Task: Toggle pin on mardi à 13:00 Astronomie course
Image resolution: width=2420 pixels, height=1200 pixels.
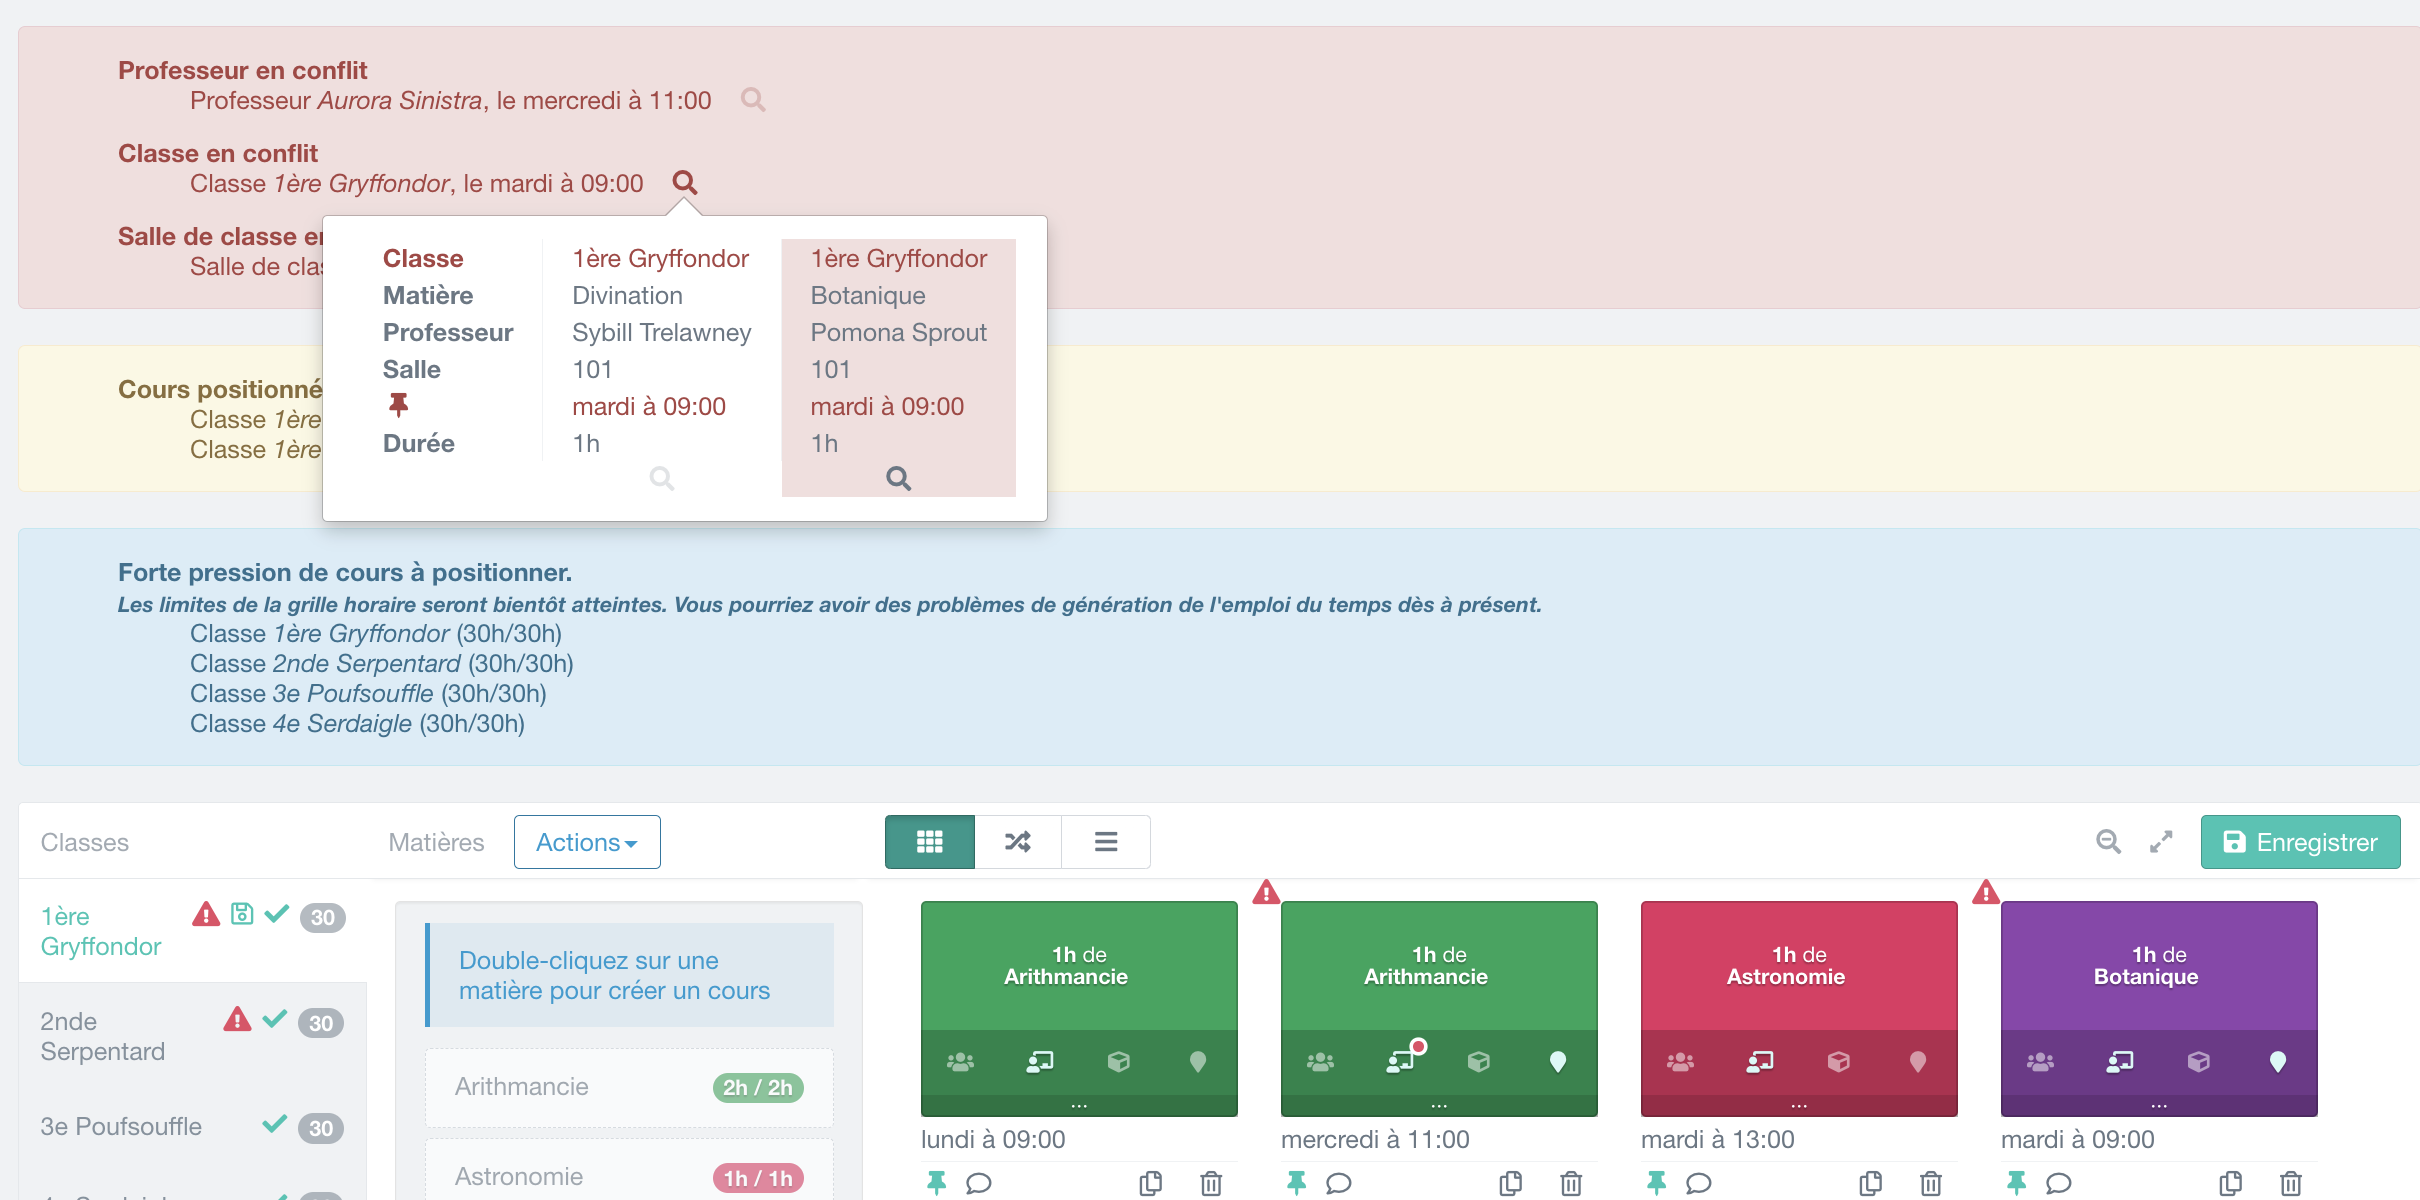Action: (1656, 1183)
